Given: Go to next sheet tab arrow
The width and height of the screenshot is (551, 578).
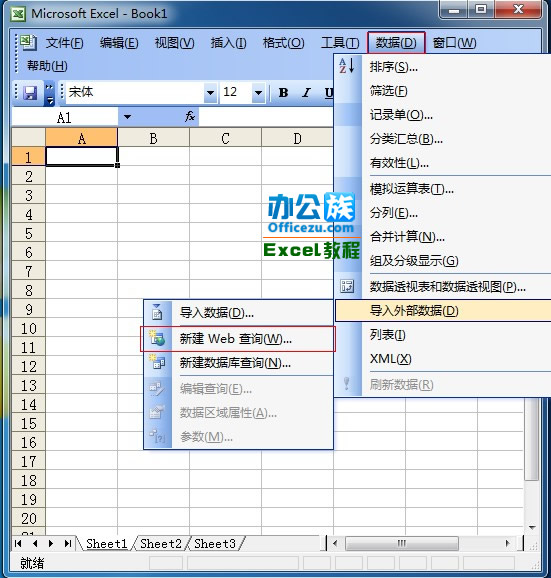Looking at the screenshot, I should click(51, 543).
